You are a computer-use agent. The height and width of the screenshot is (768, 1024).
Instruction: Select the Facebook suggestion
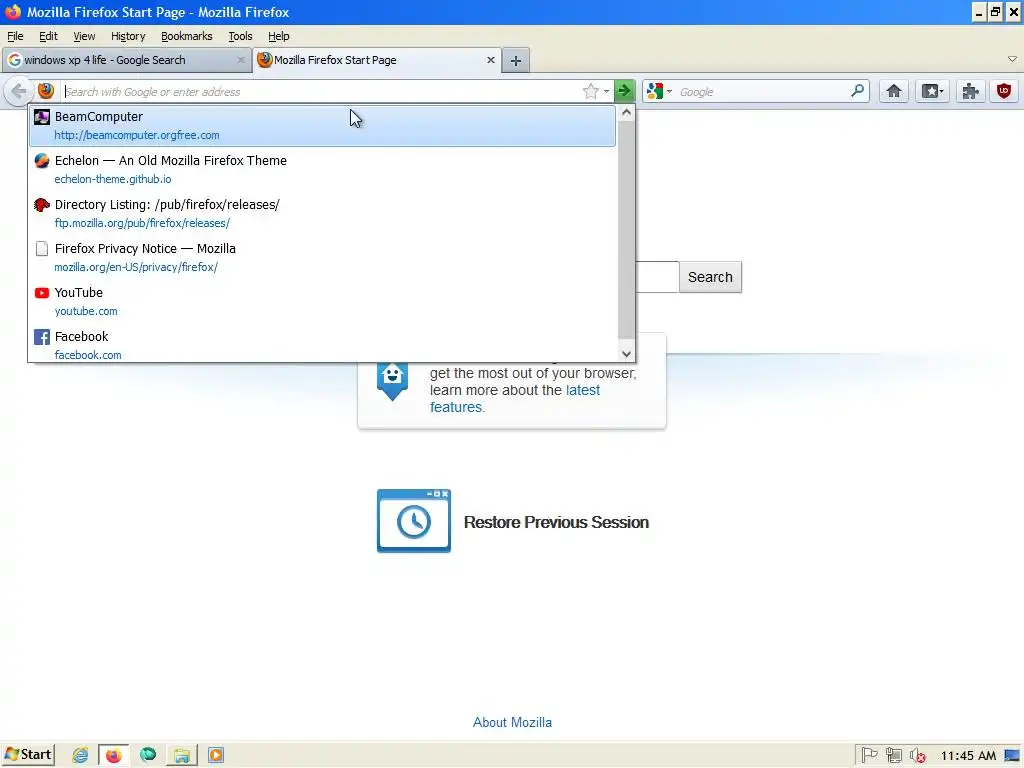tap(323, 345)
